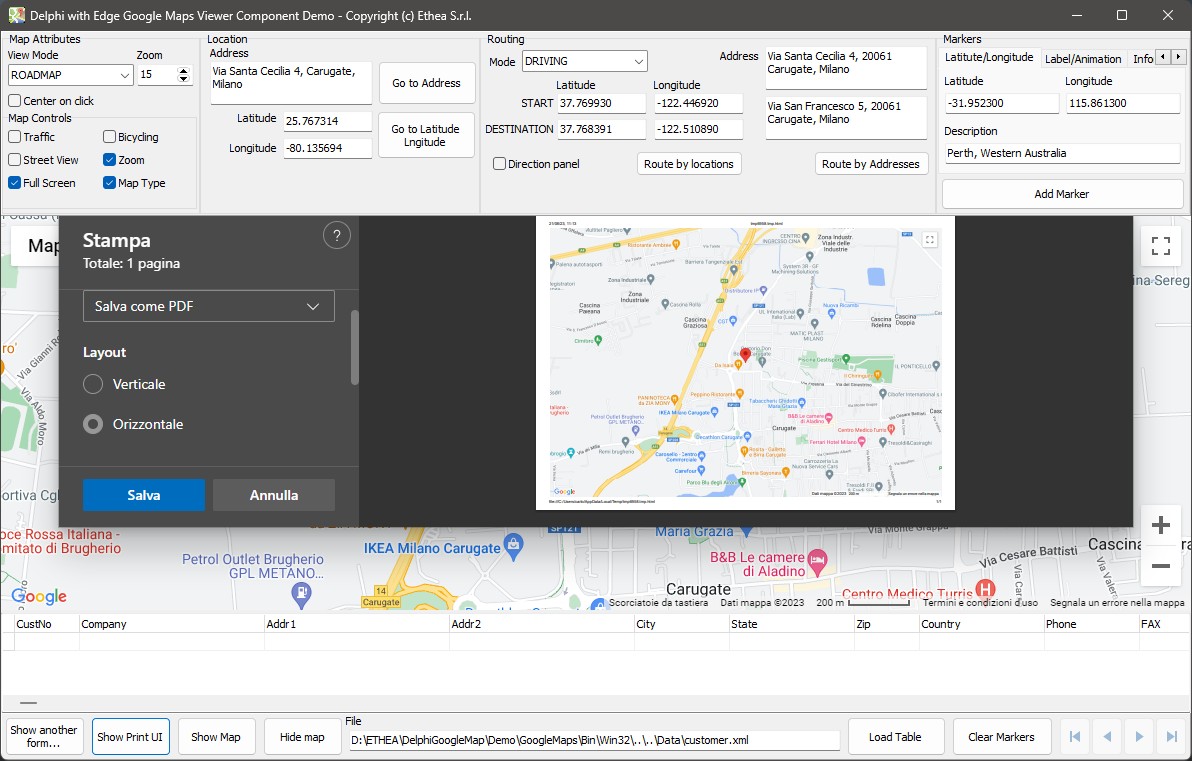This screenshot has width=1192, height=761.
Task: Open Termini e condizioni d'uso link
Action: [x=980, y=602]
